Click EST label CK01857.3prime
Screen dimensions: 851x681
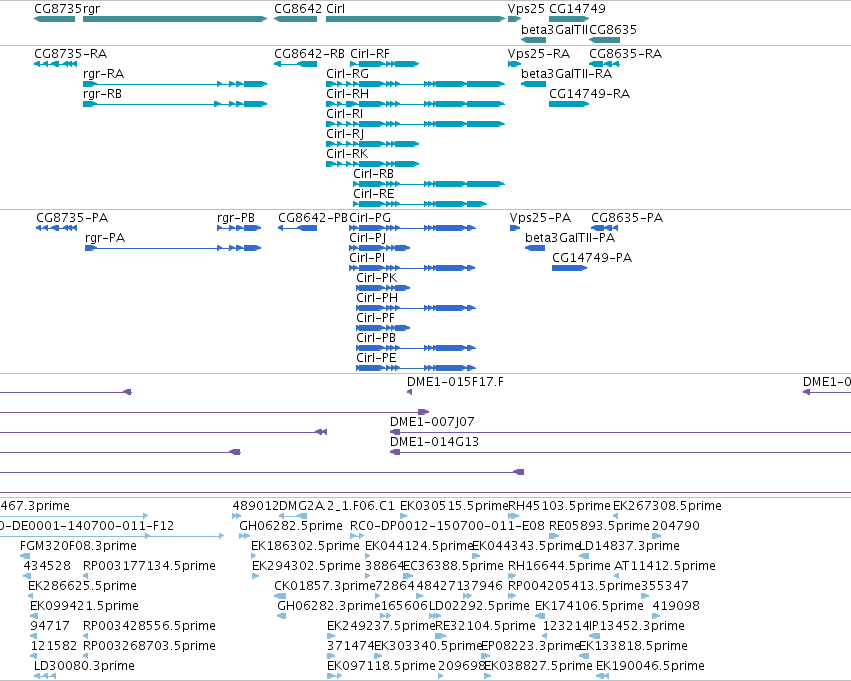325,586
